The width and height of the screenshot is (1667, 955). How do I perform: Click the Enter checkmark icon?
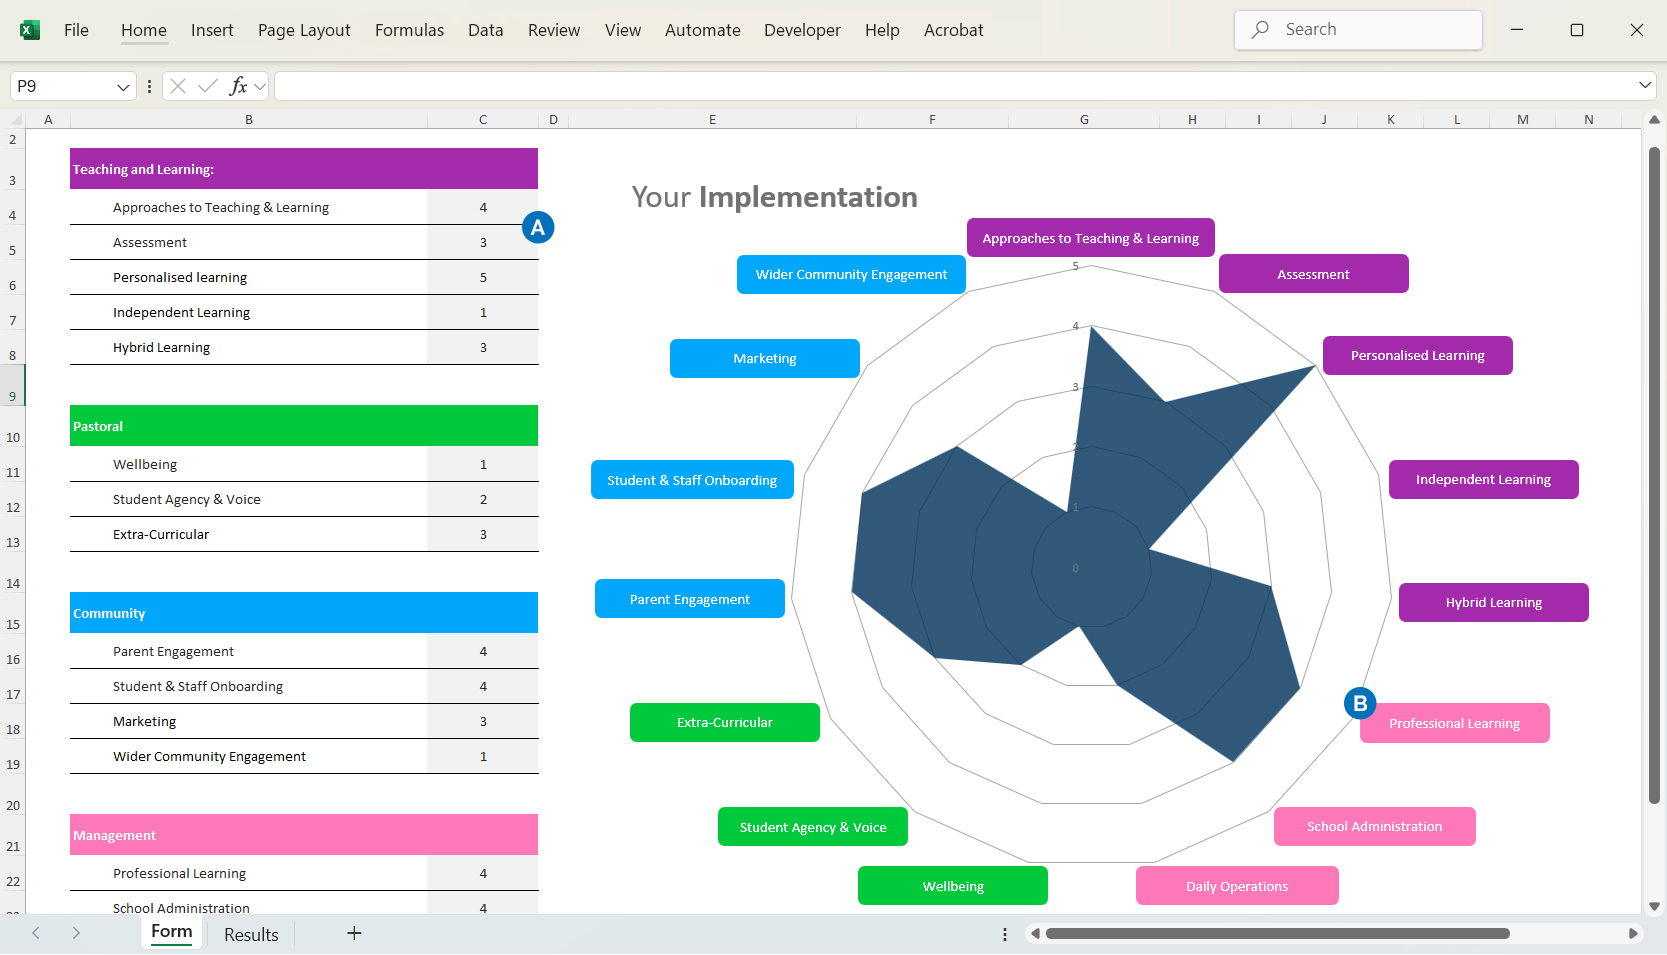[208, 86]
